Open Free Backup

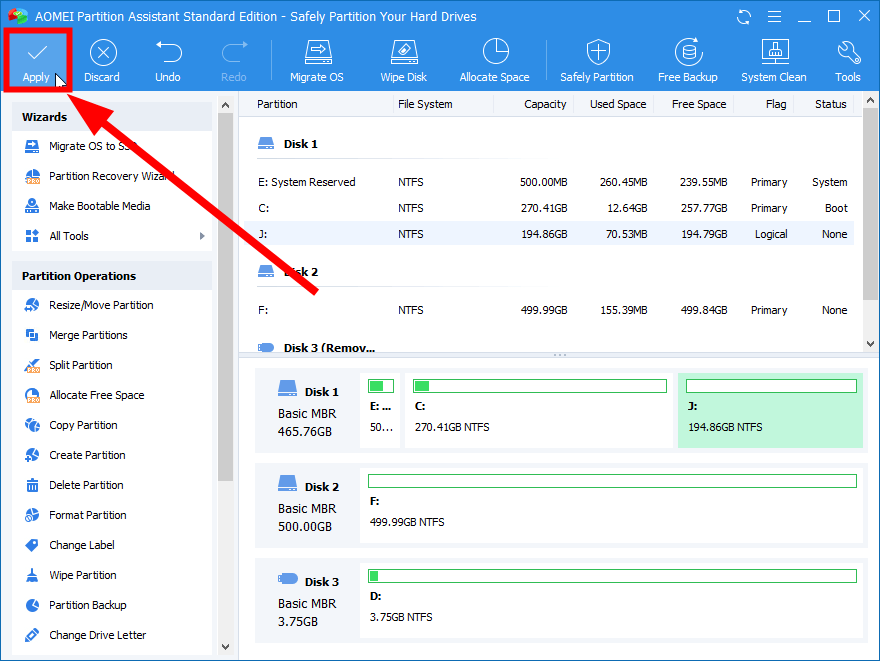coord(688,61)
